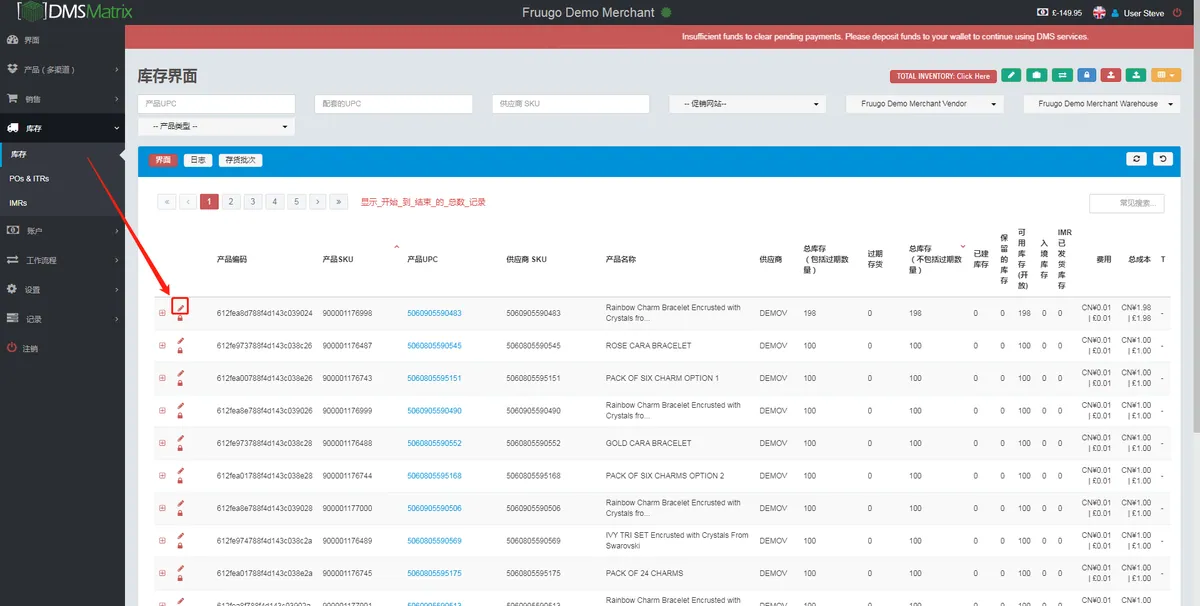The image size is (1200, 606).
Task: Open UPC link 5060805590545
Action: tap(434, 346)
